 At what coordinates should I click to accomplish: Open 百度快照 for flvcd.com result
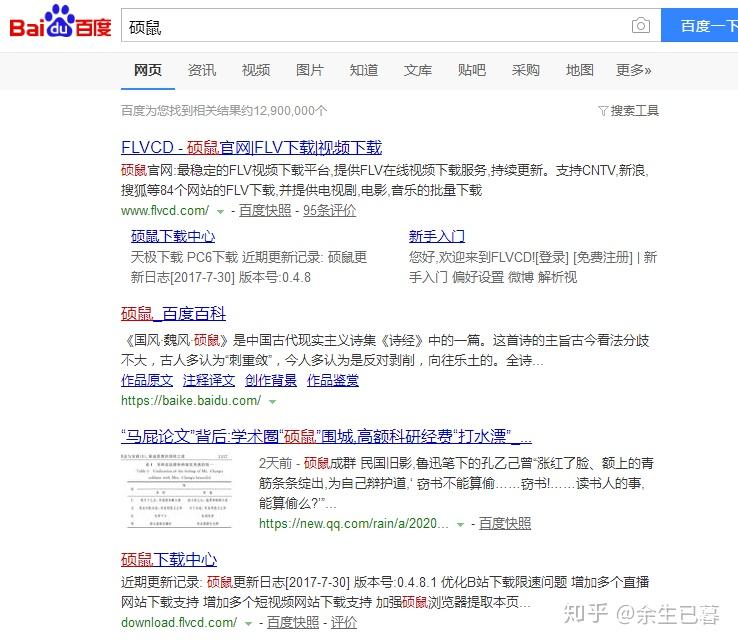click(265, 210)
